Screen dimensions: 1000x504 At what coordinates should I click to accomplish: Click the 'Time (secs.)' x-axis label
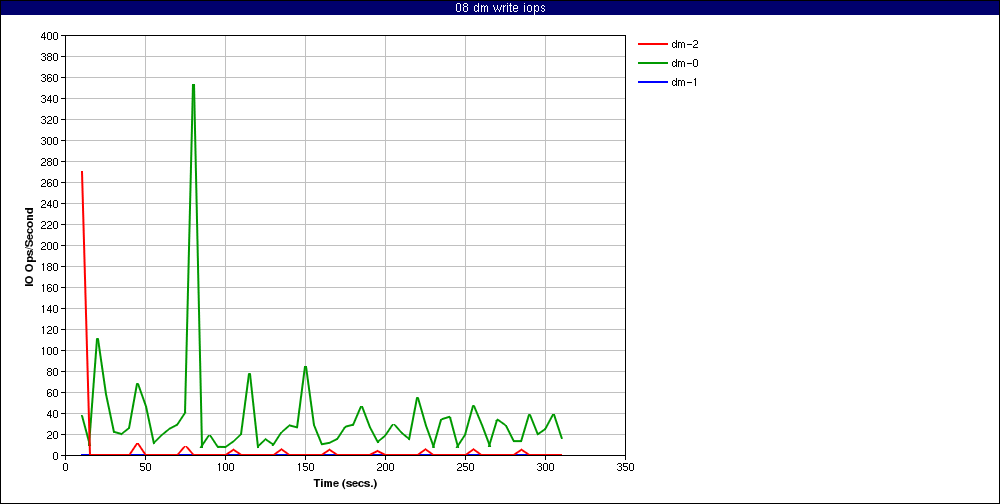345,482
